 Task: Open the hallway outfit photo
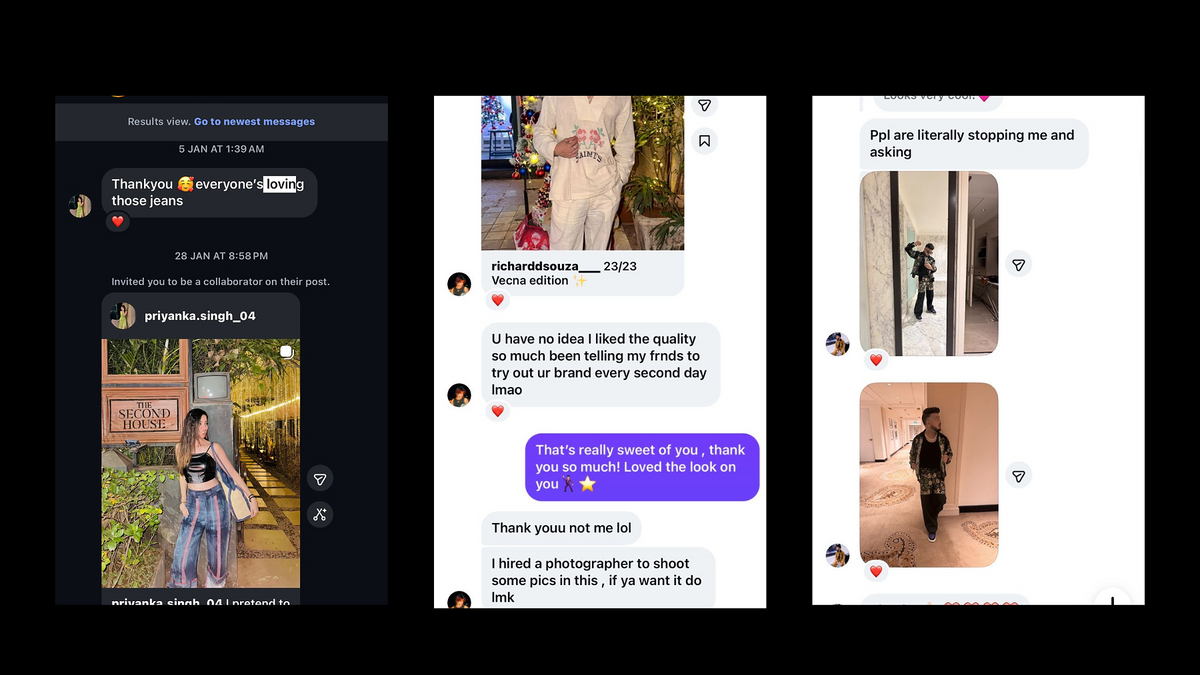pos(928,475)
